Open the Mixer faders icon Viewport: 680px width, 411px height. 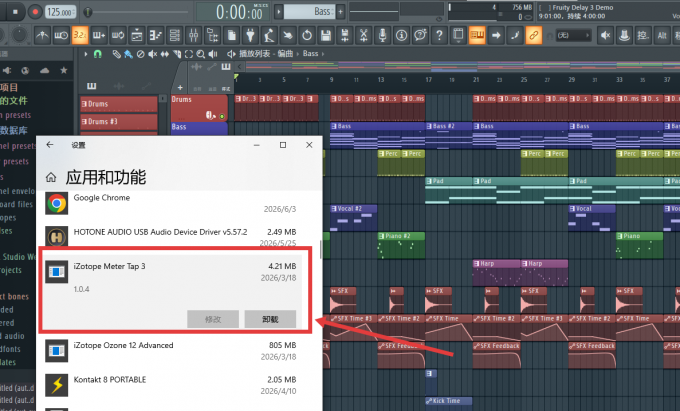[x=194, y=36]
